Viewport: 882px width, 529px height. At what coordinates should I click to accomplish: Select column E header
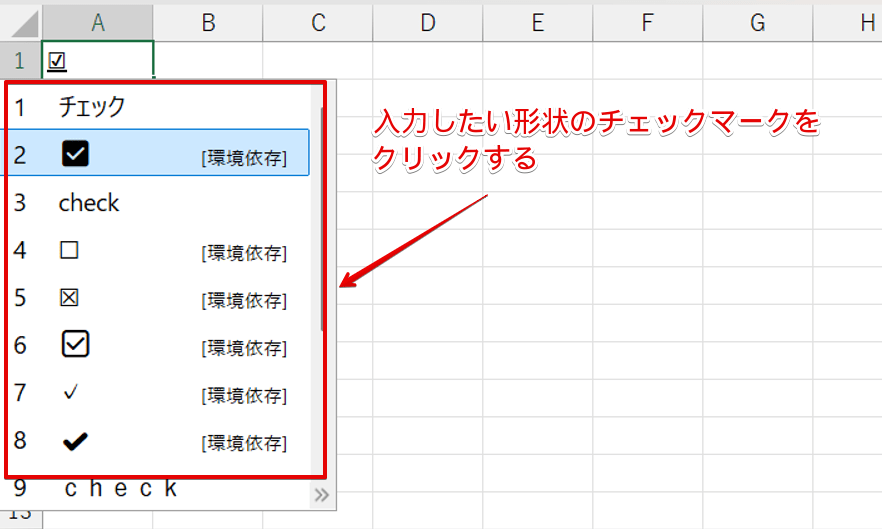coord(538,23)
